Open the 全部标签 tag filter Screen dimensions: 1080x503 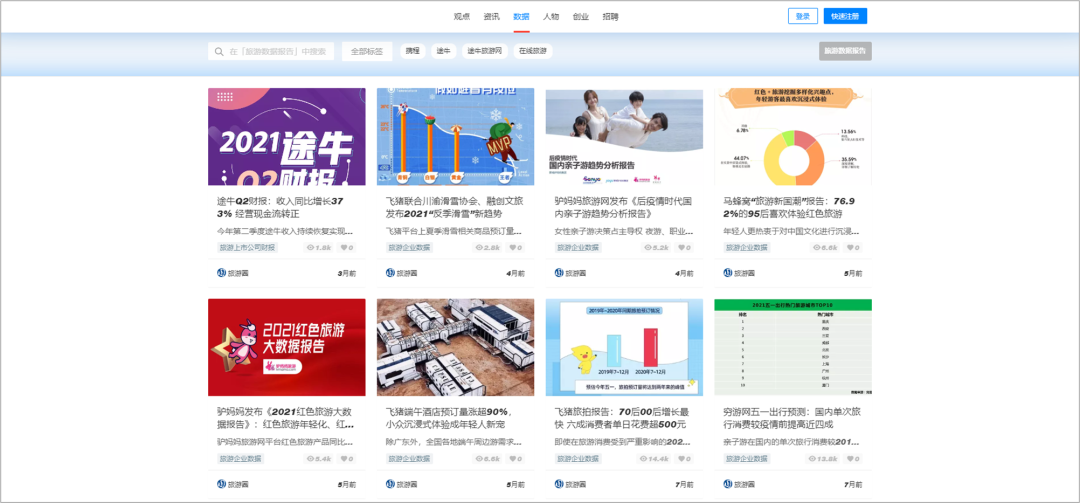coord(366,51)
